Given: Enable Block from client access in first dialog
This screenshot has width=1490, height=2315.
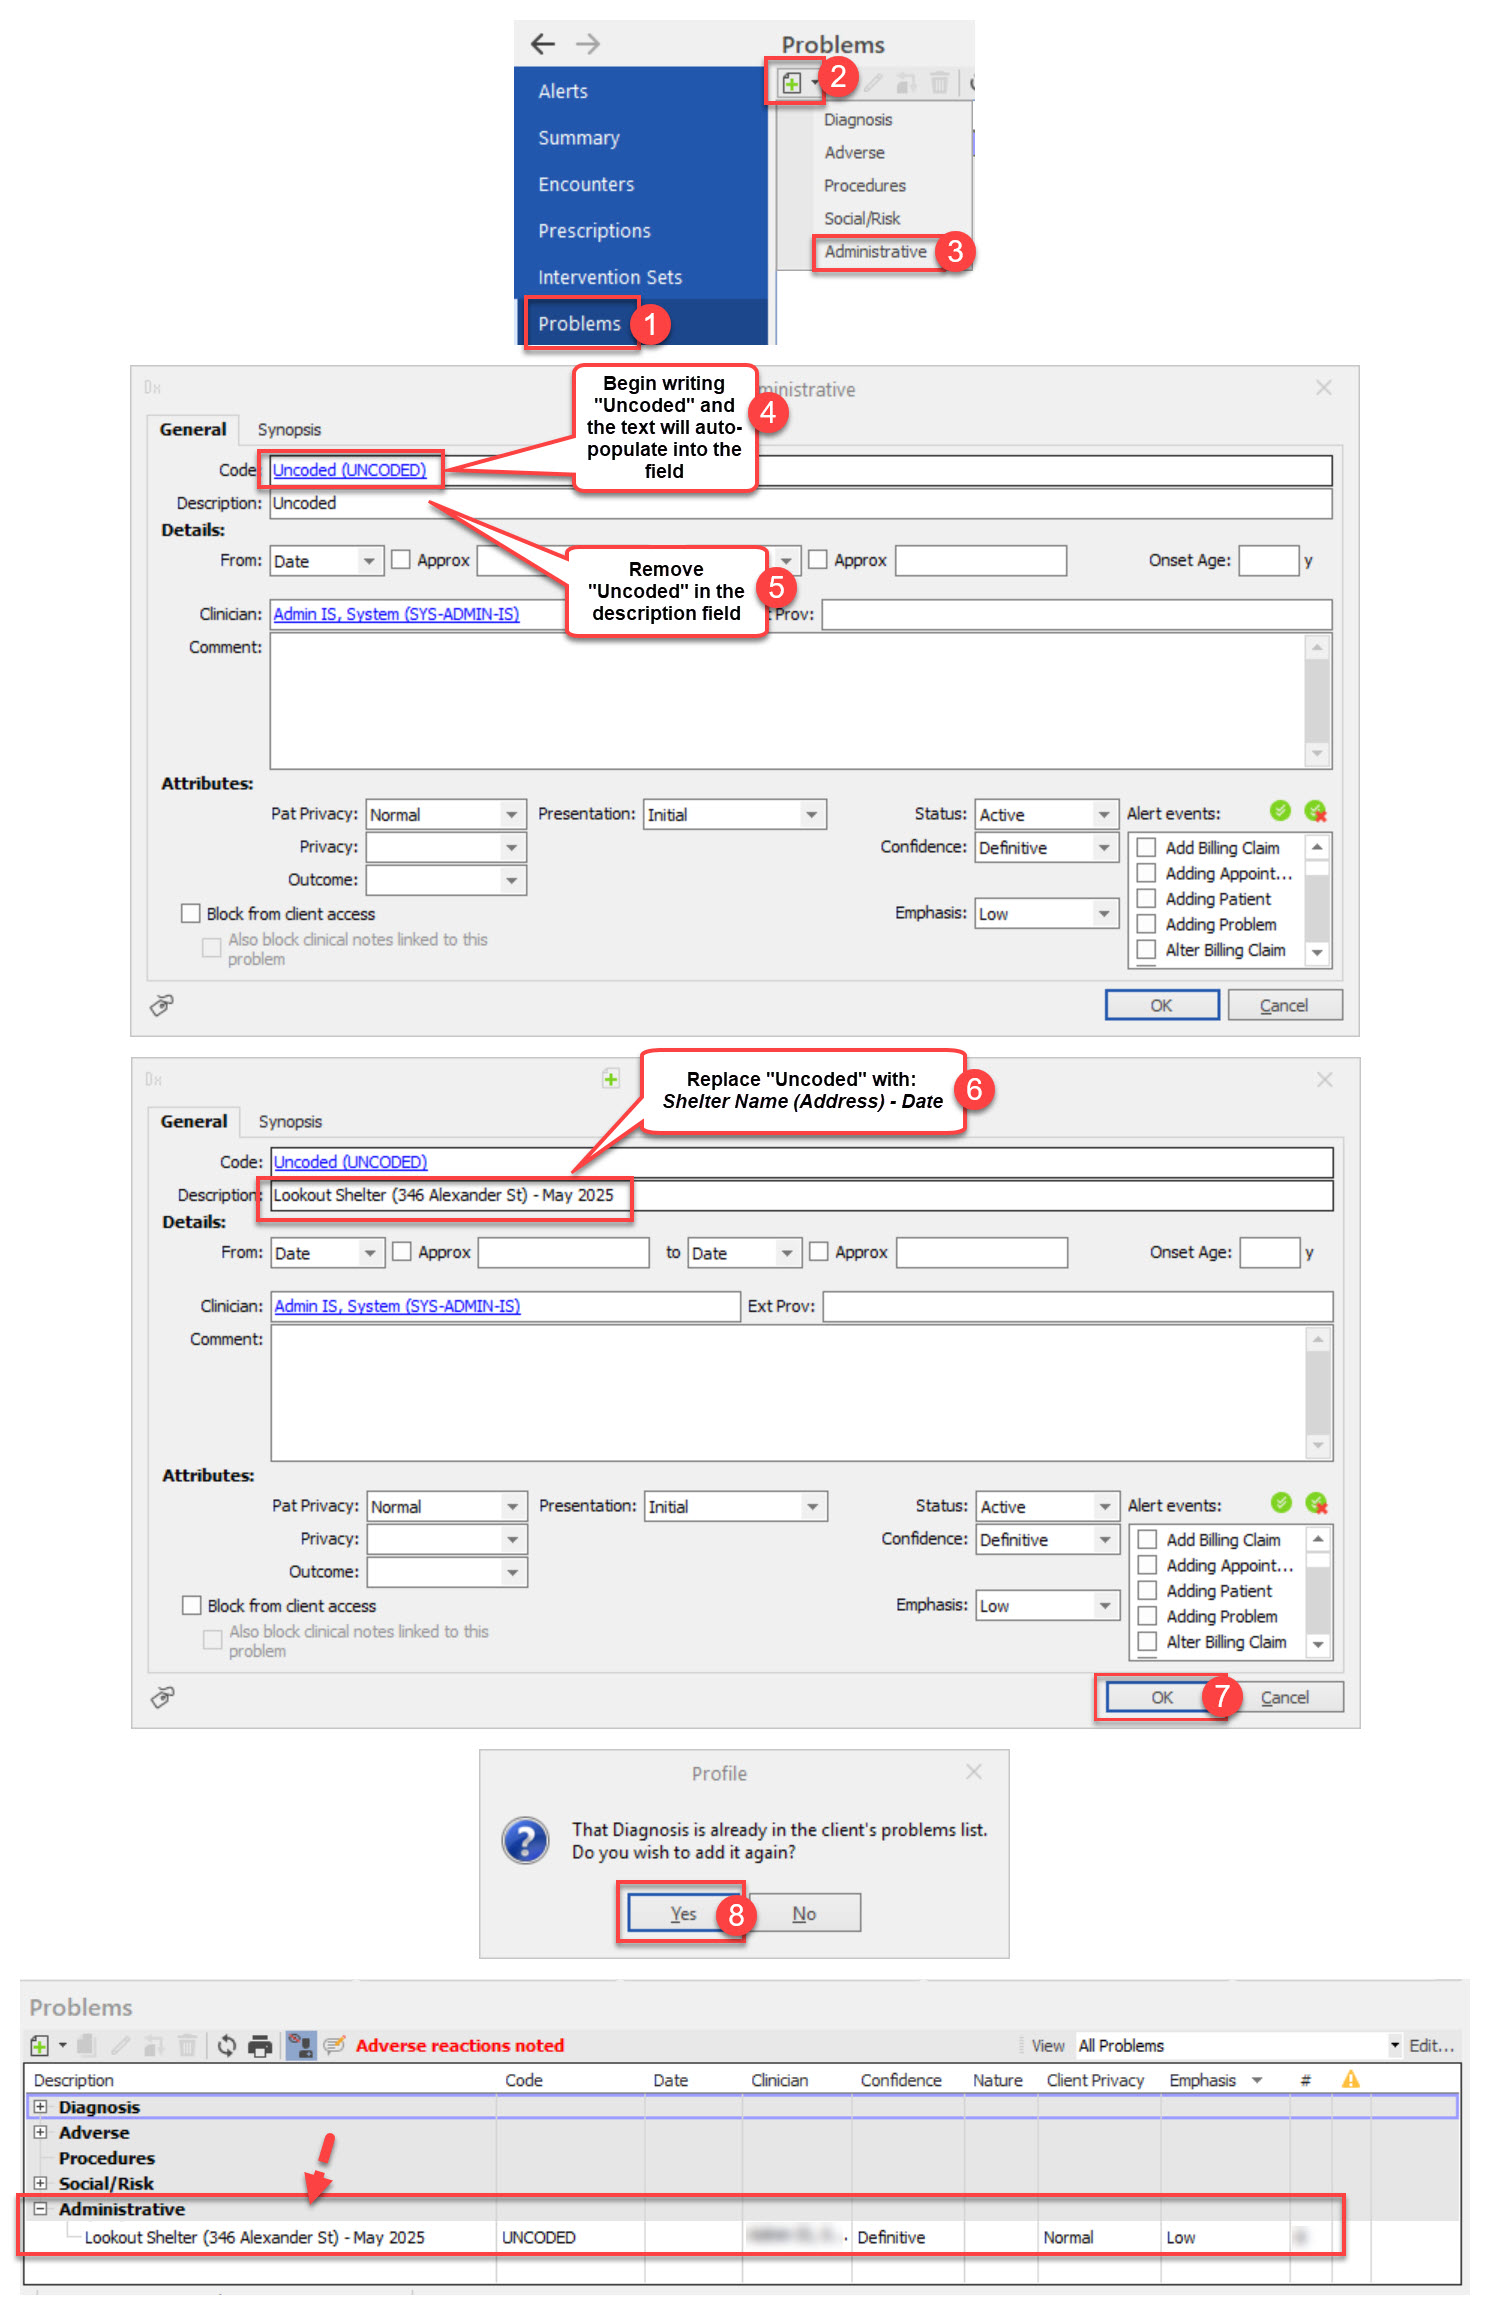Looking at the screenshot, I should (191, 913).
